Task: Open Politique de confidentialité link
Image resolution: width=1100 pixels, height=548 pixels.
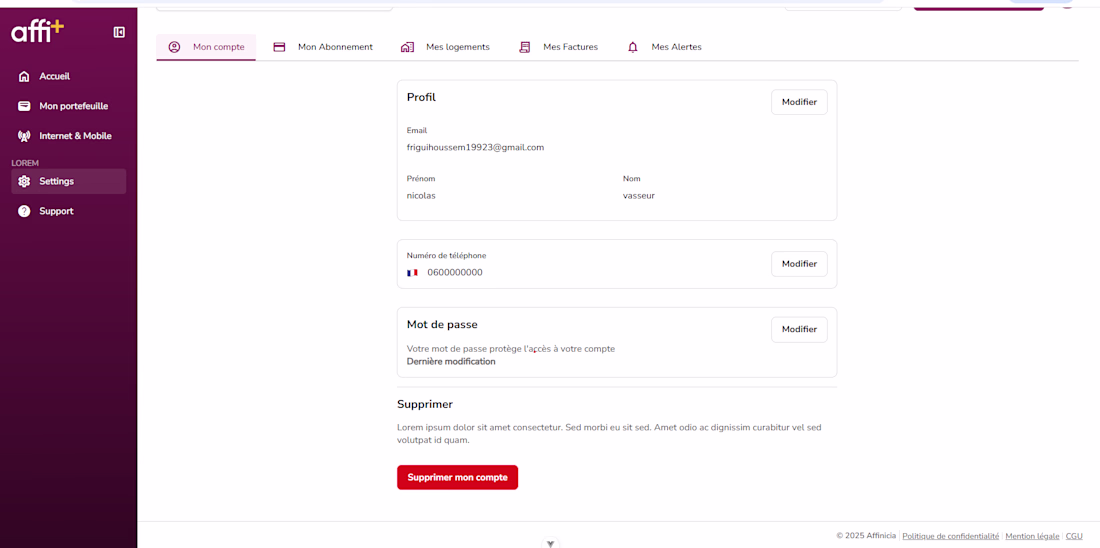Action: pos(951,536)
